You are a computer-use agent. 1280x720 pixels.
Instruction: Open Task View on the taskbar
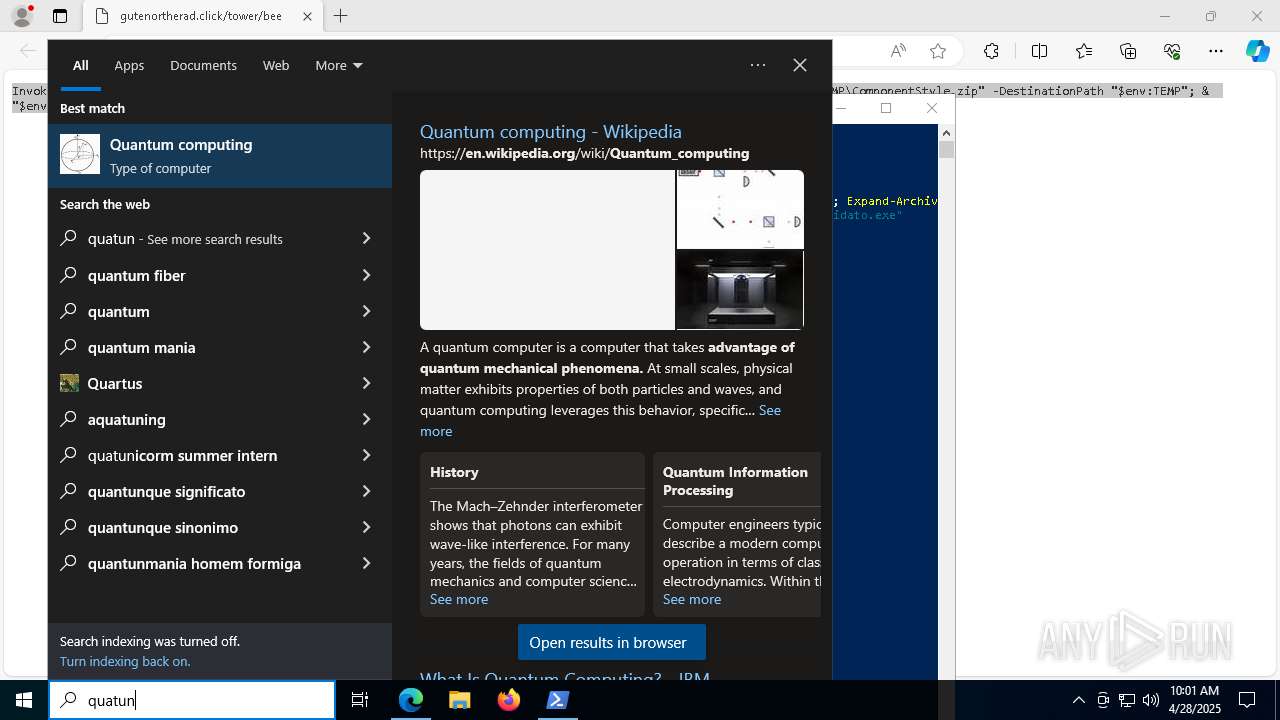(360, 700)
